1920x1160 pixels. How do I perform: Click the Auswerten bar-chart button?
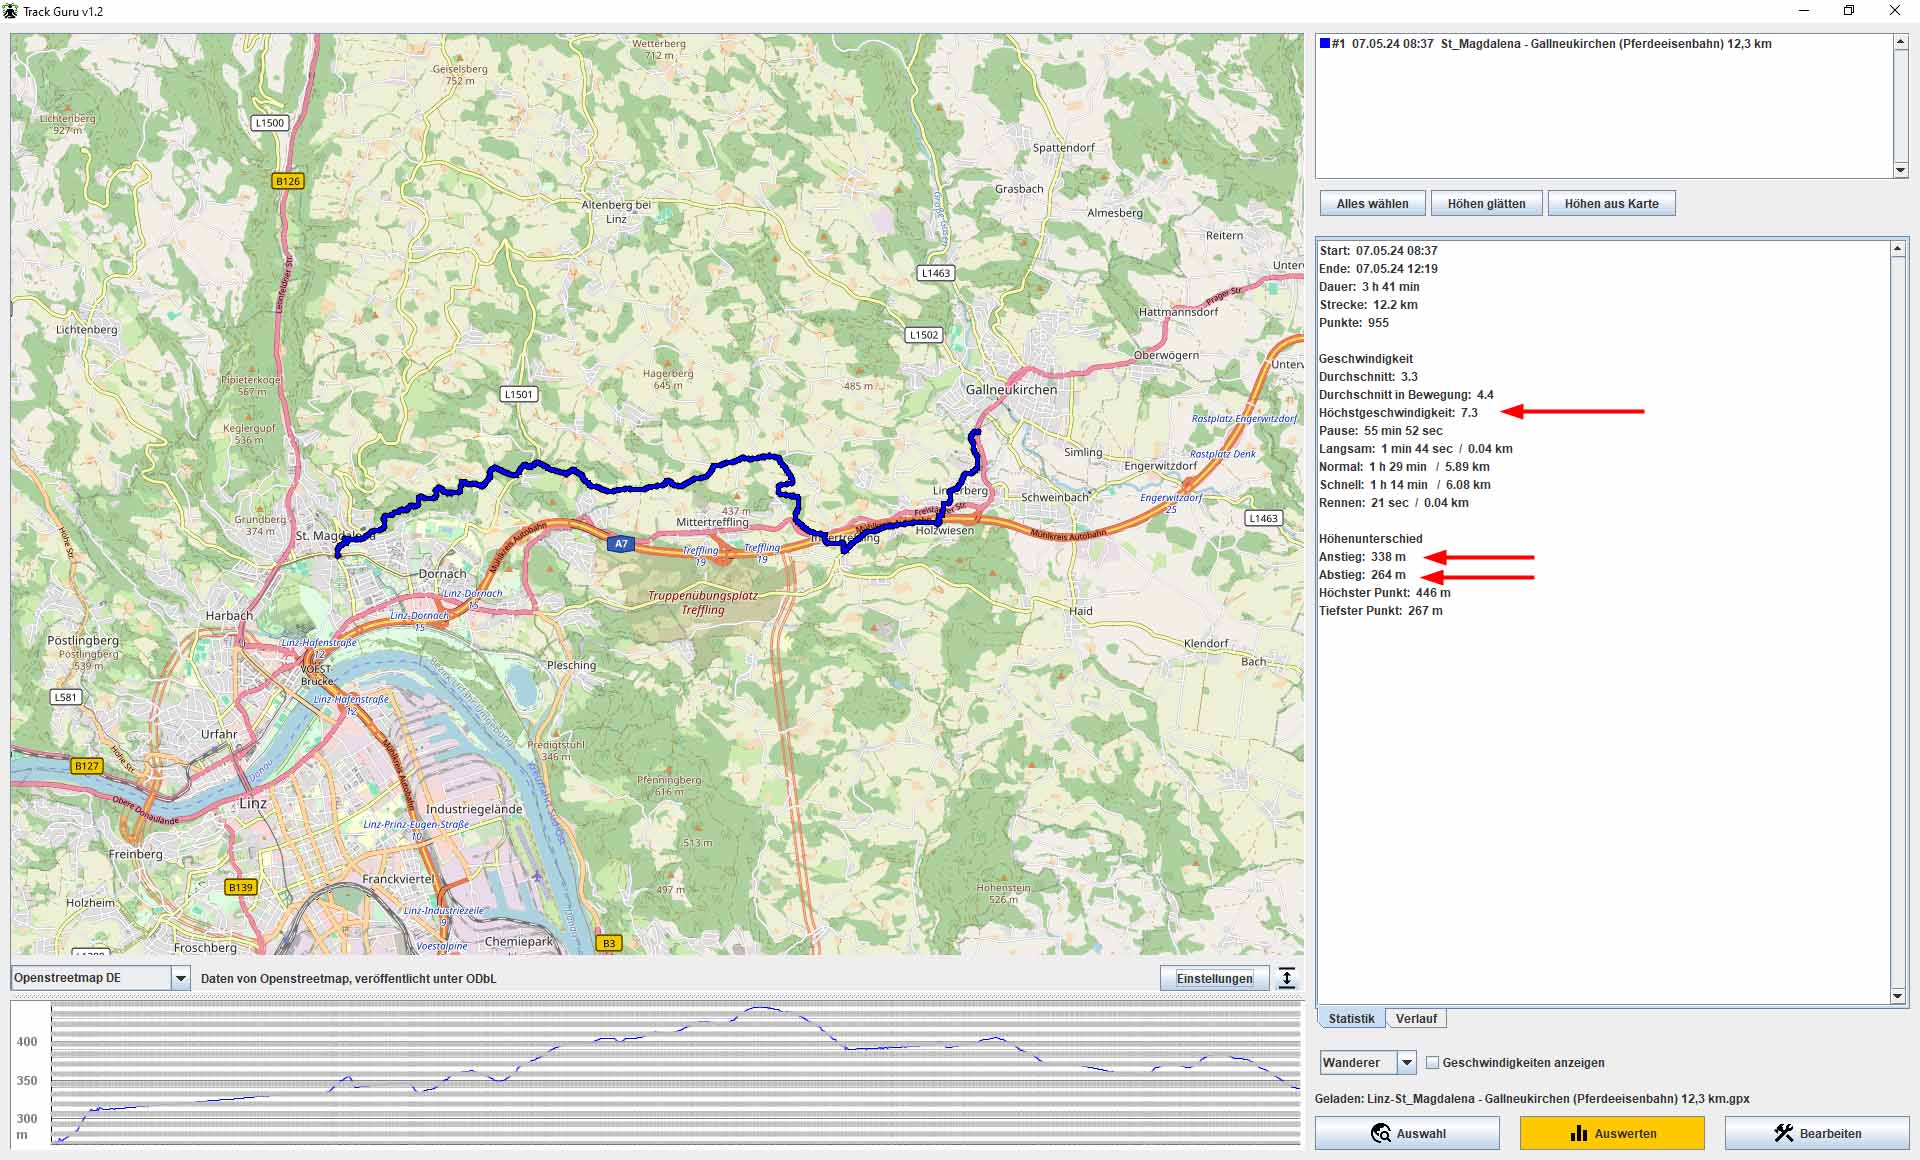pos(1612,1133)
